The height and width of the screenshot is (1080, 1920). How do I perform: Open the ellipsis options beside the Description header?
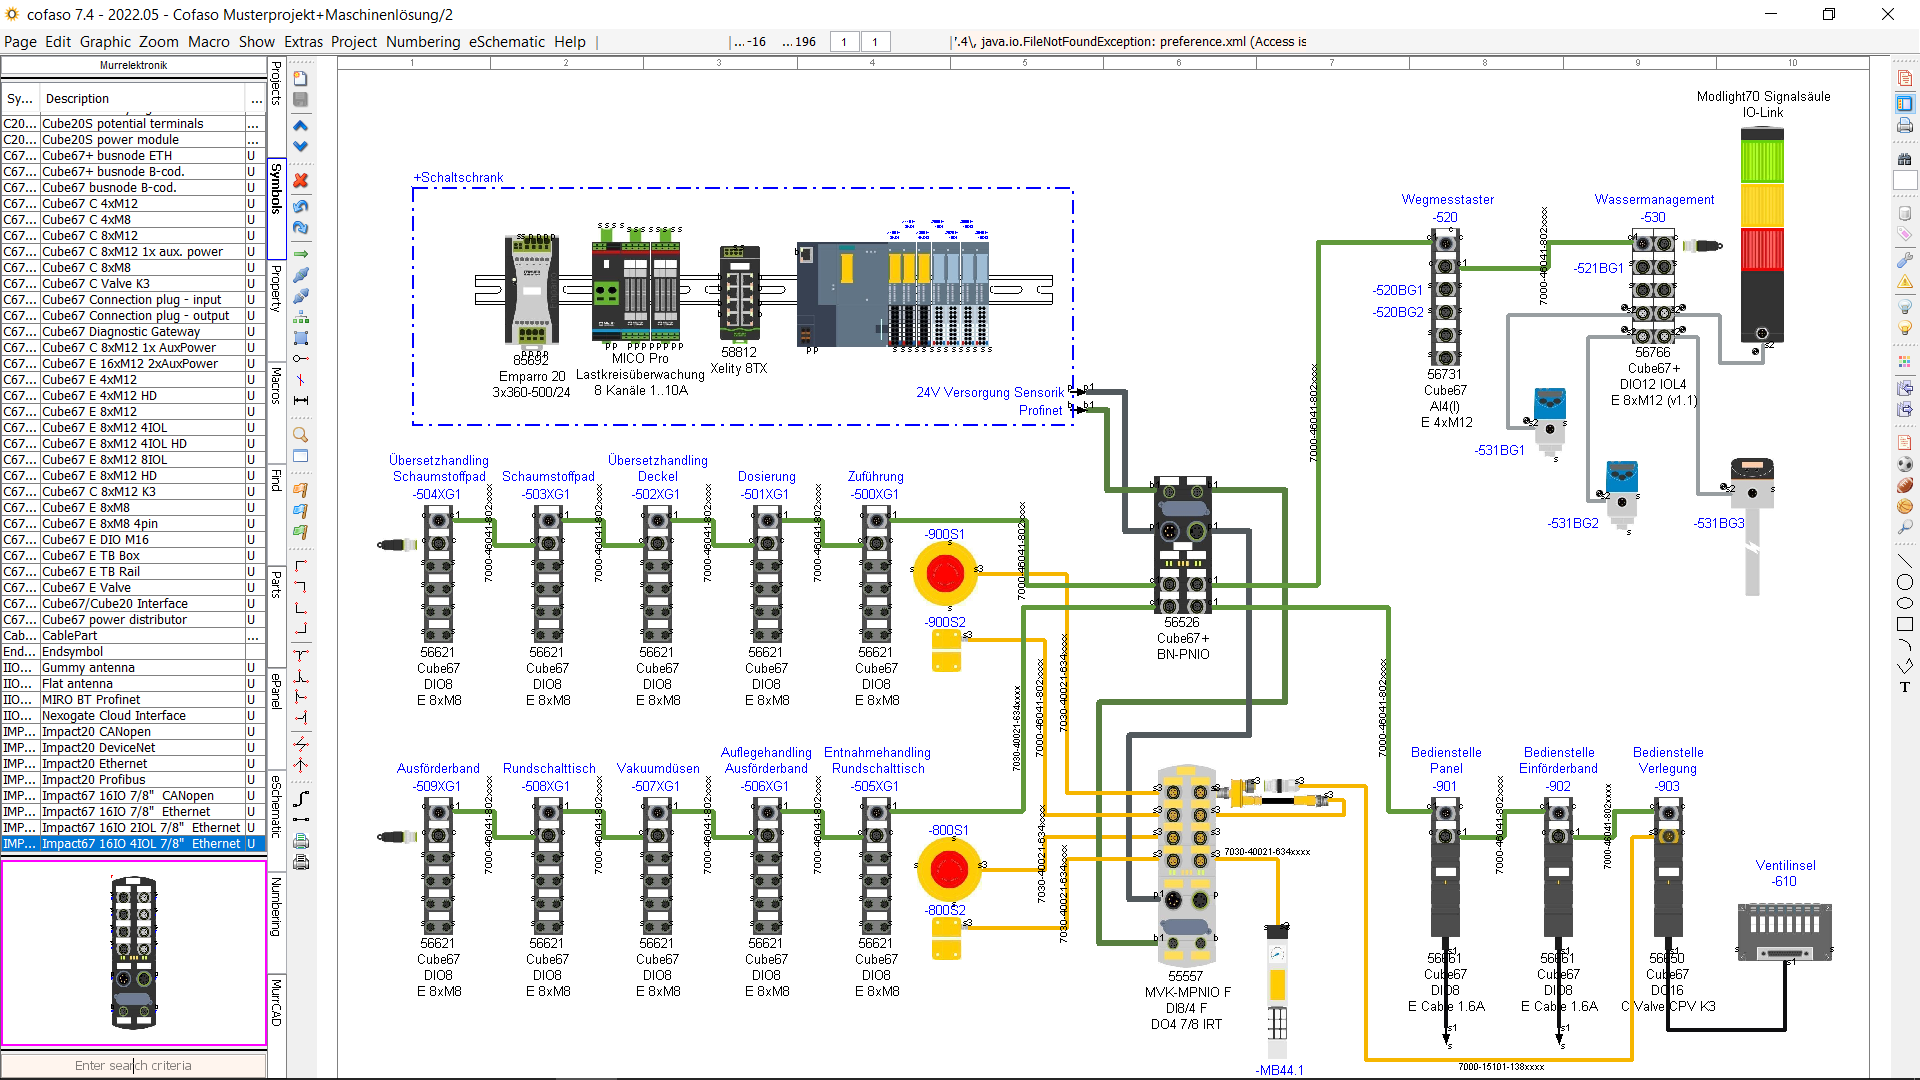pyautogui.click(x=253, y=98)
